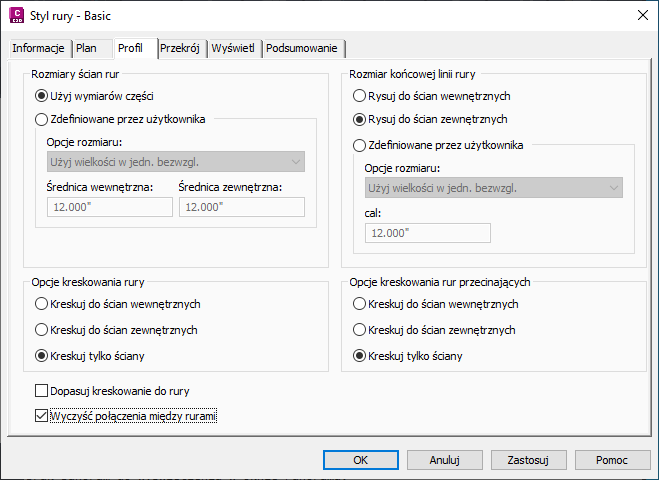
Task: Click the Civil 3D app icon in title bar
Action: pos(16,15)
